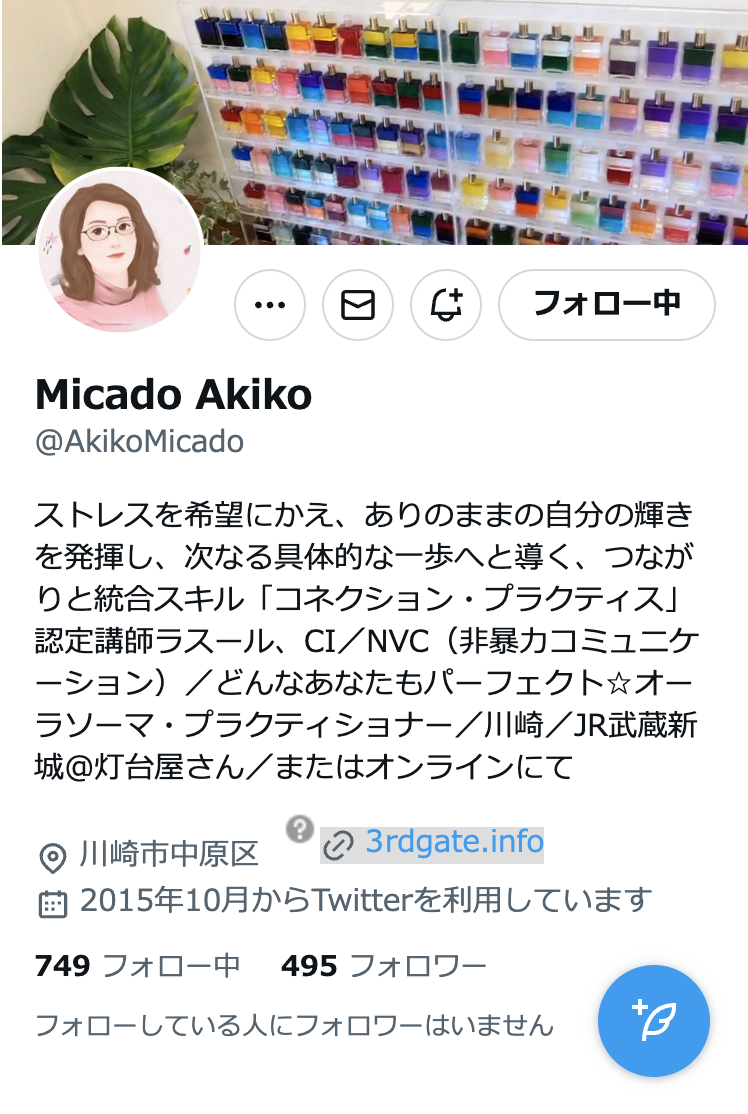748x1114 pixels.
Task: Open the header banner image of bottles
Action: 374,122
